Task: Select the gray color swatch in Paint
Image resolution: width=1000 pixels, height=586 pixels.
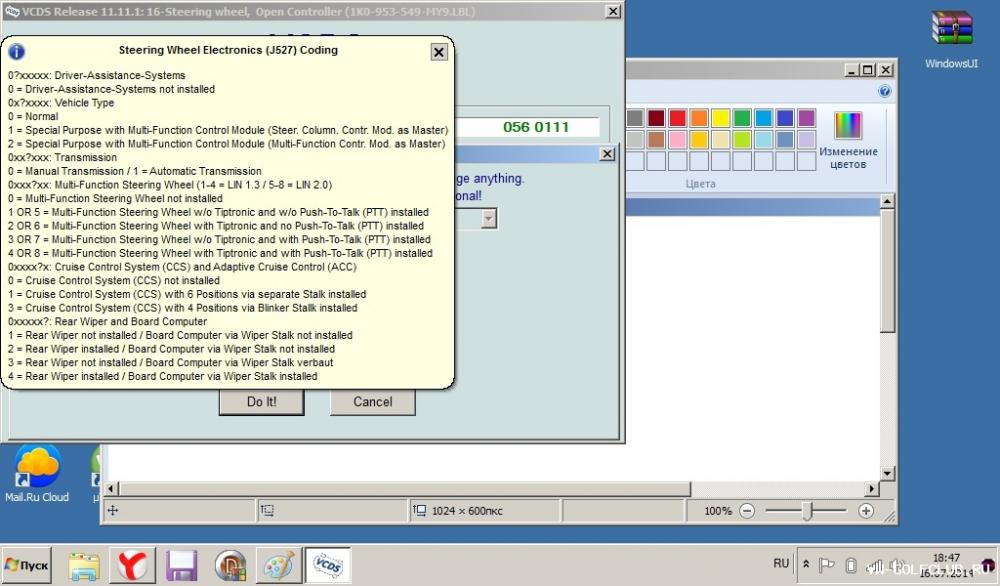Action: 635,118
